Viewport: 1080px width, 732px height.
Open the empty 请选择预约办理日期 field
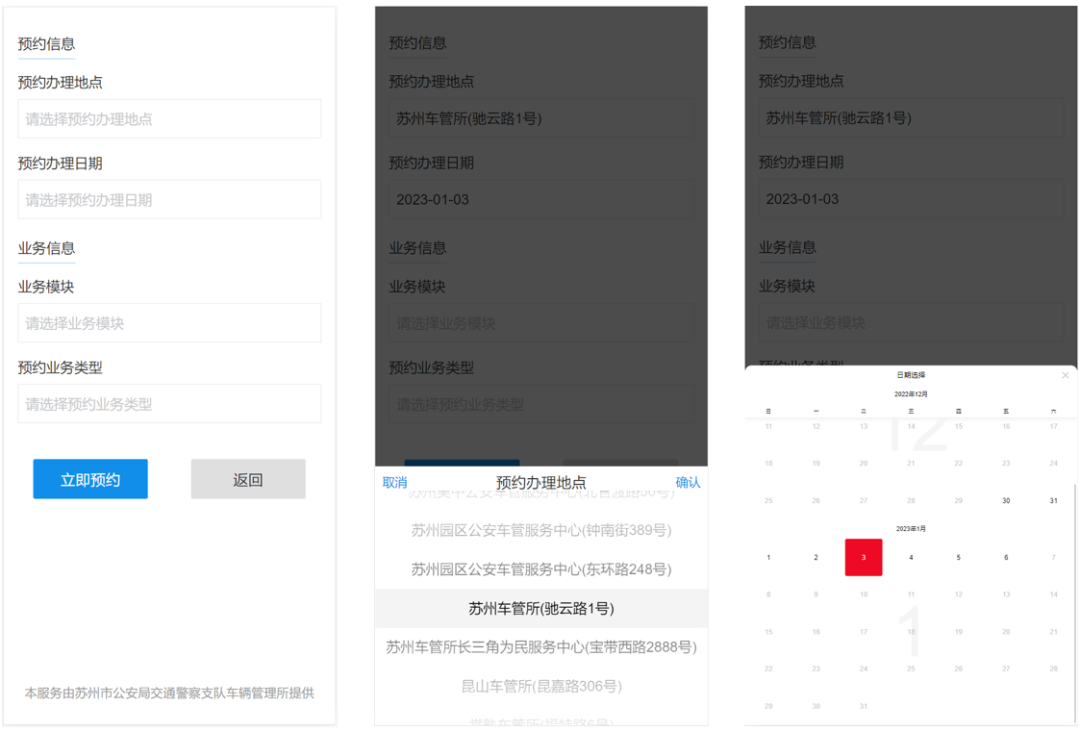point(169,200)
